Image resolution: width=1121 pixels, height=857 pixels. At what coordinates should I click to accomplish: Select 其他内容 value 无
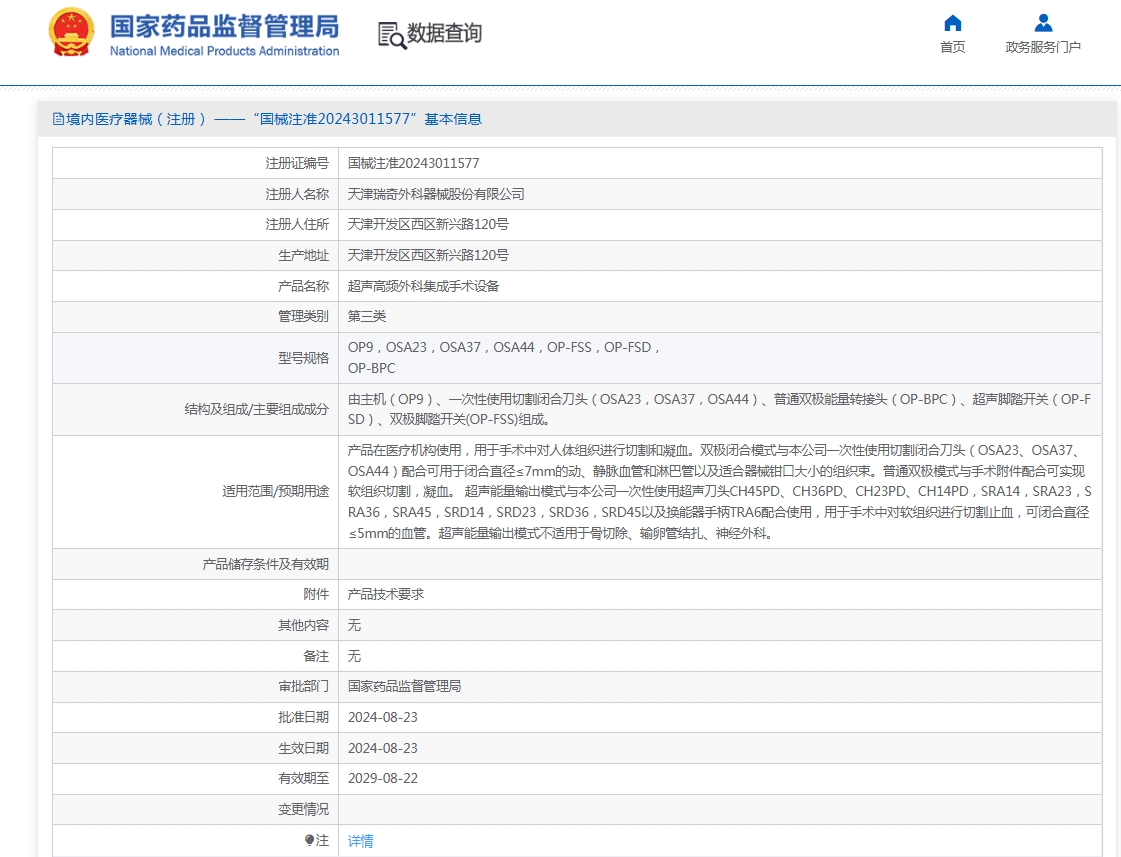tap(354, 625)
